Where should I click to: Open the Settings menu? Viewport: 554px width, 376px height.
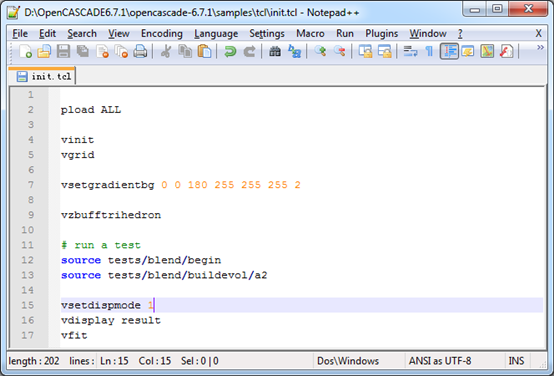point(267,34)
